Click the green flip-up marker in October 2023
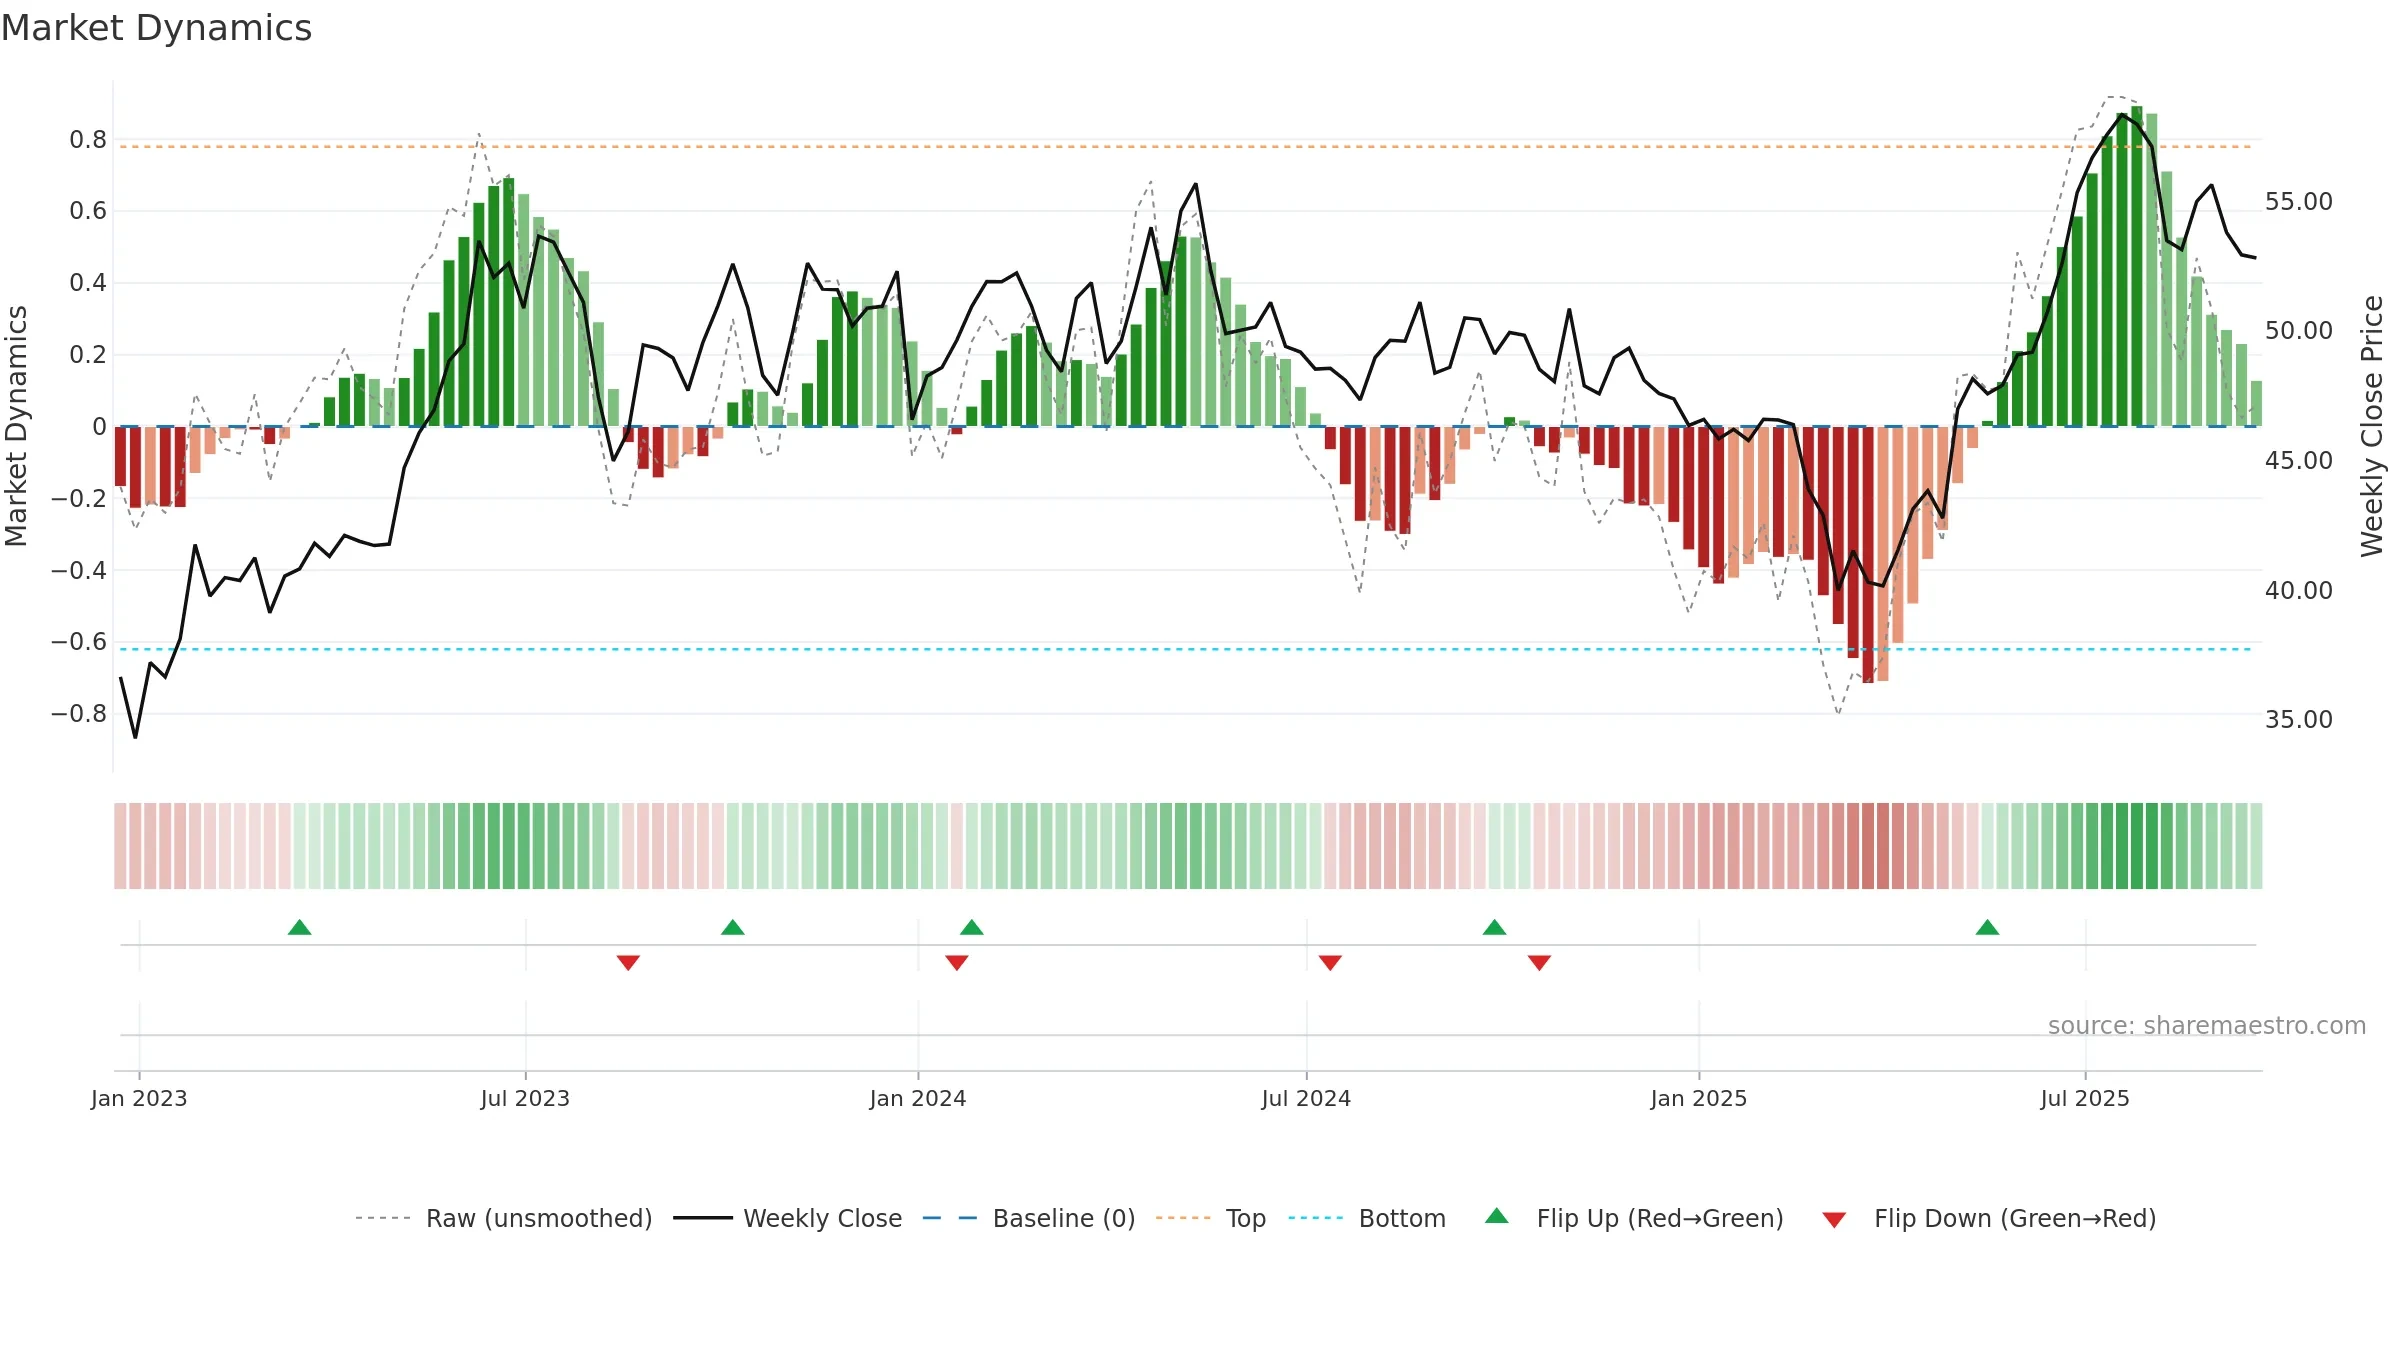Viewport: 2400px width, 1350px height. [x=733, y=927]
